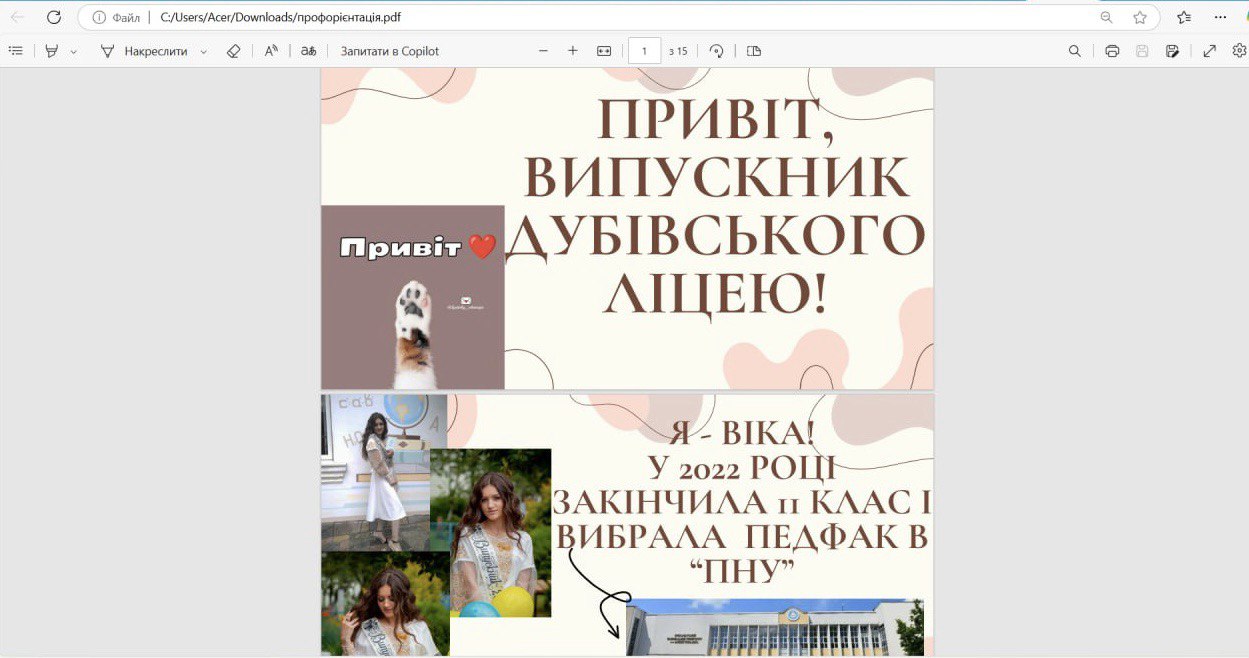Open the table of contents sidebar

[x=15, y=51]
